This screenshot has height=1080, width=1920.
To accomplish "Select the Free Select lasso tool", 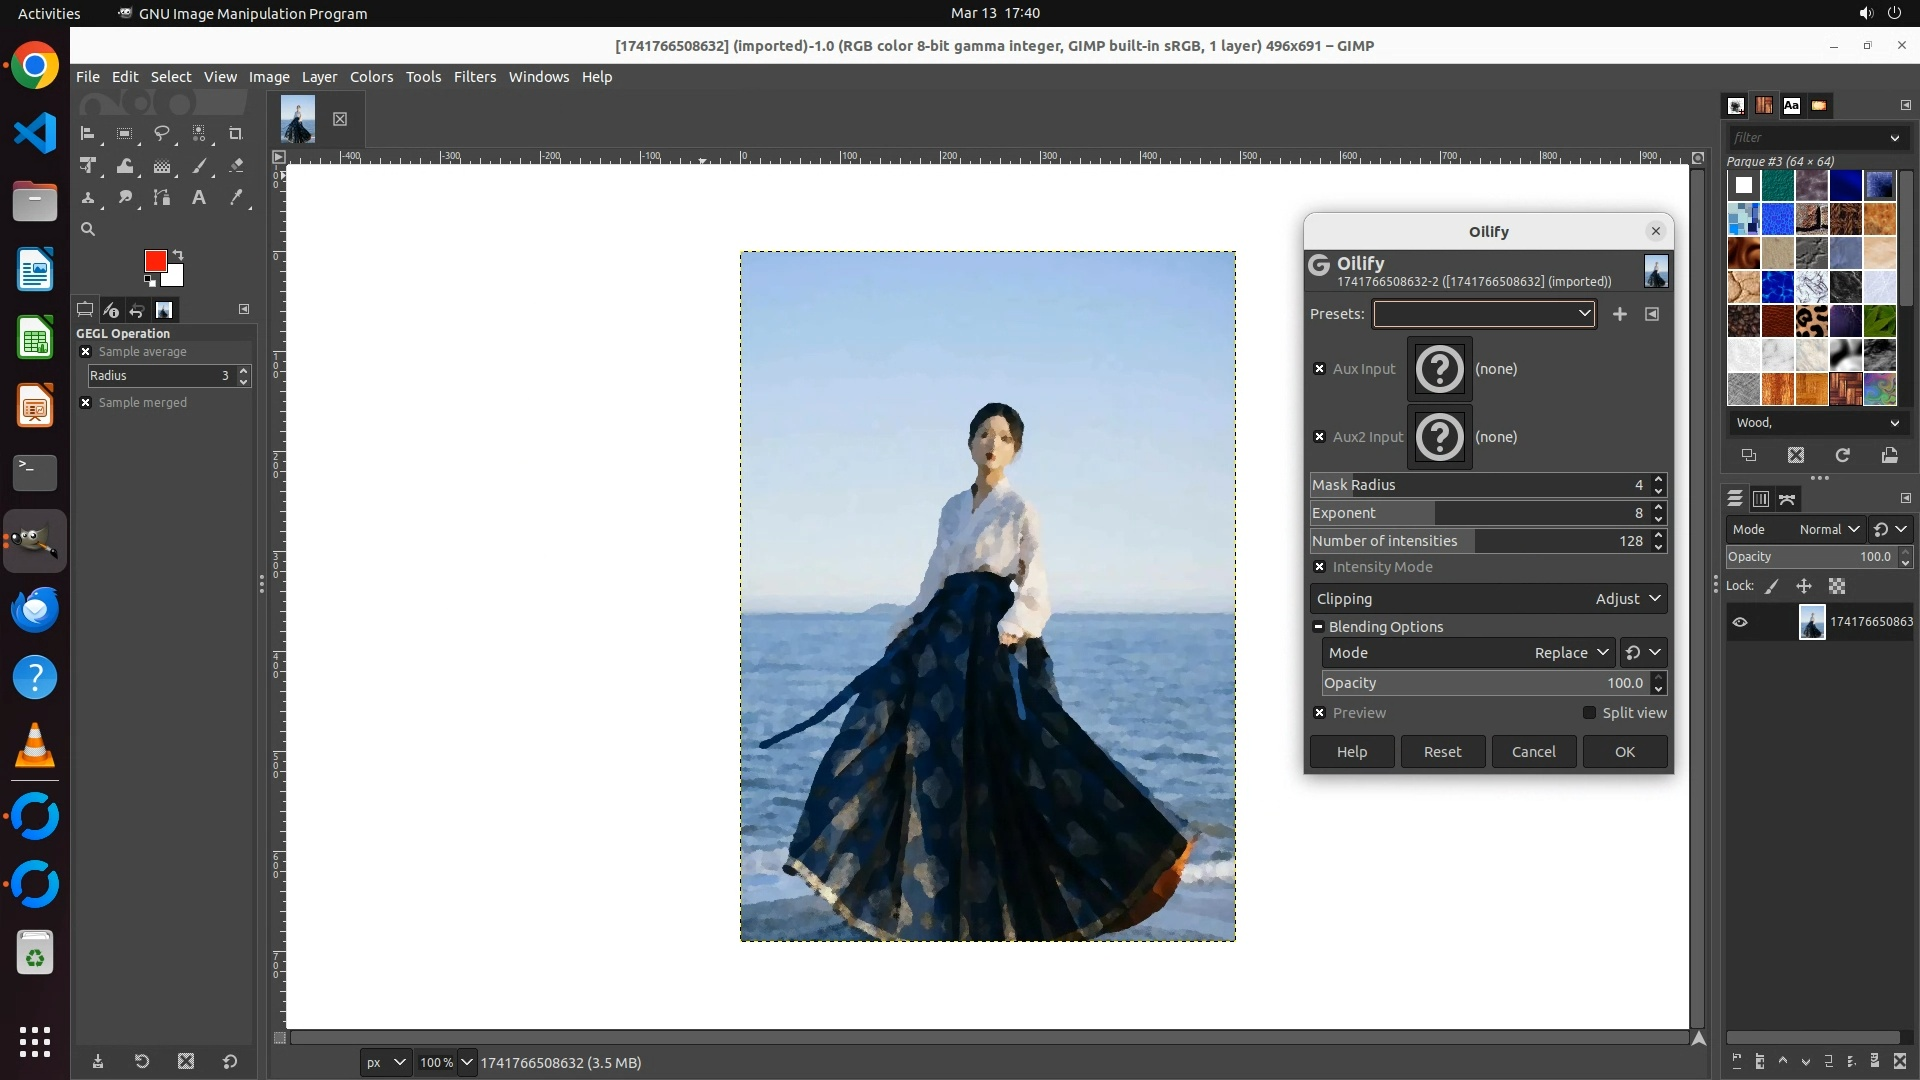I will [161, 133].
